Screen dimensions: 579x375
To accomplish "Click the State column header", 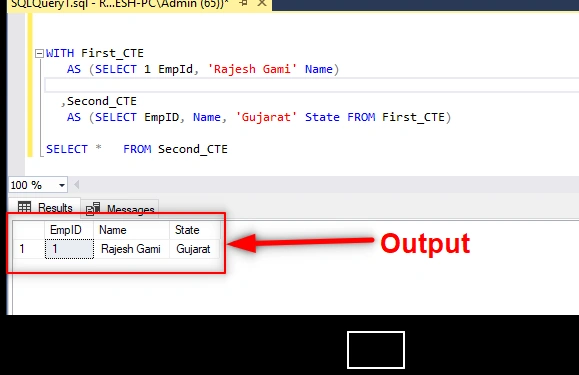I will (195, 230).
